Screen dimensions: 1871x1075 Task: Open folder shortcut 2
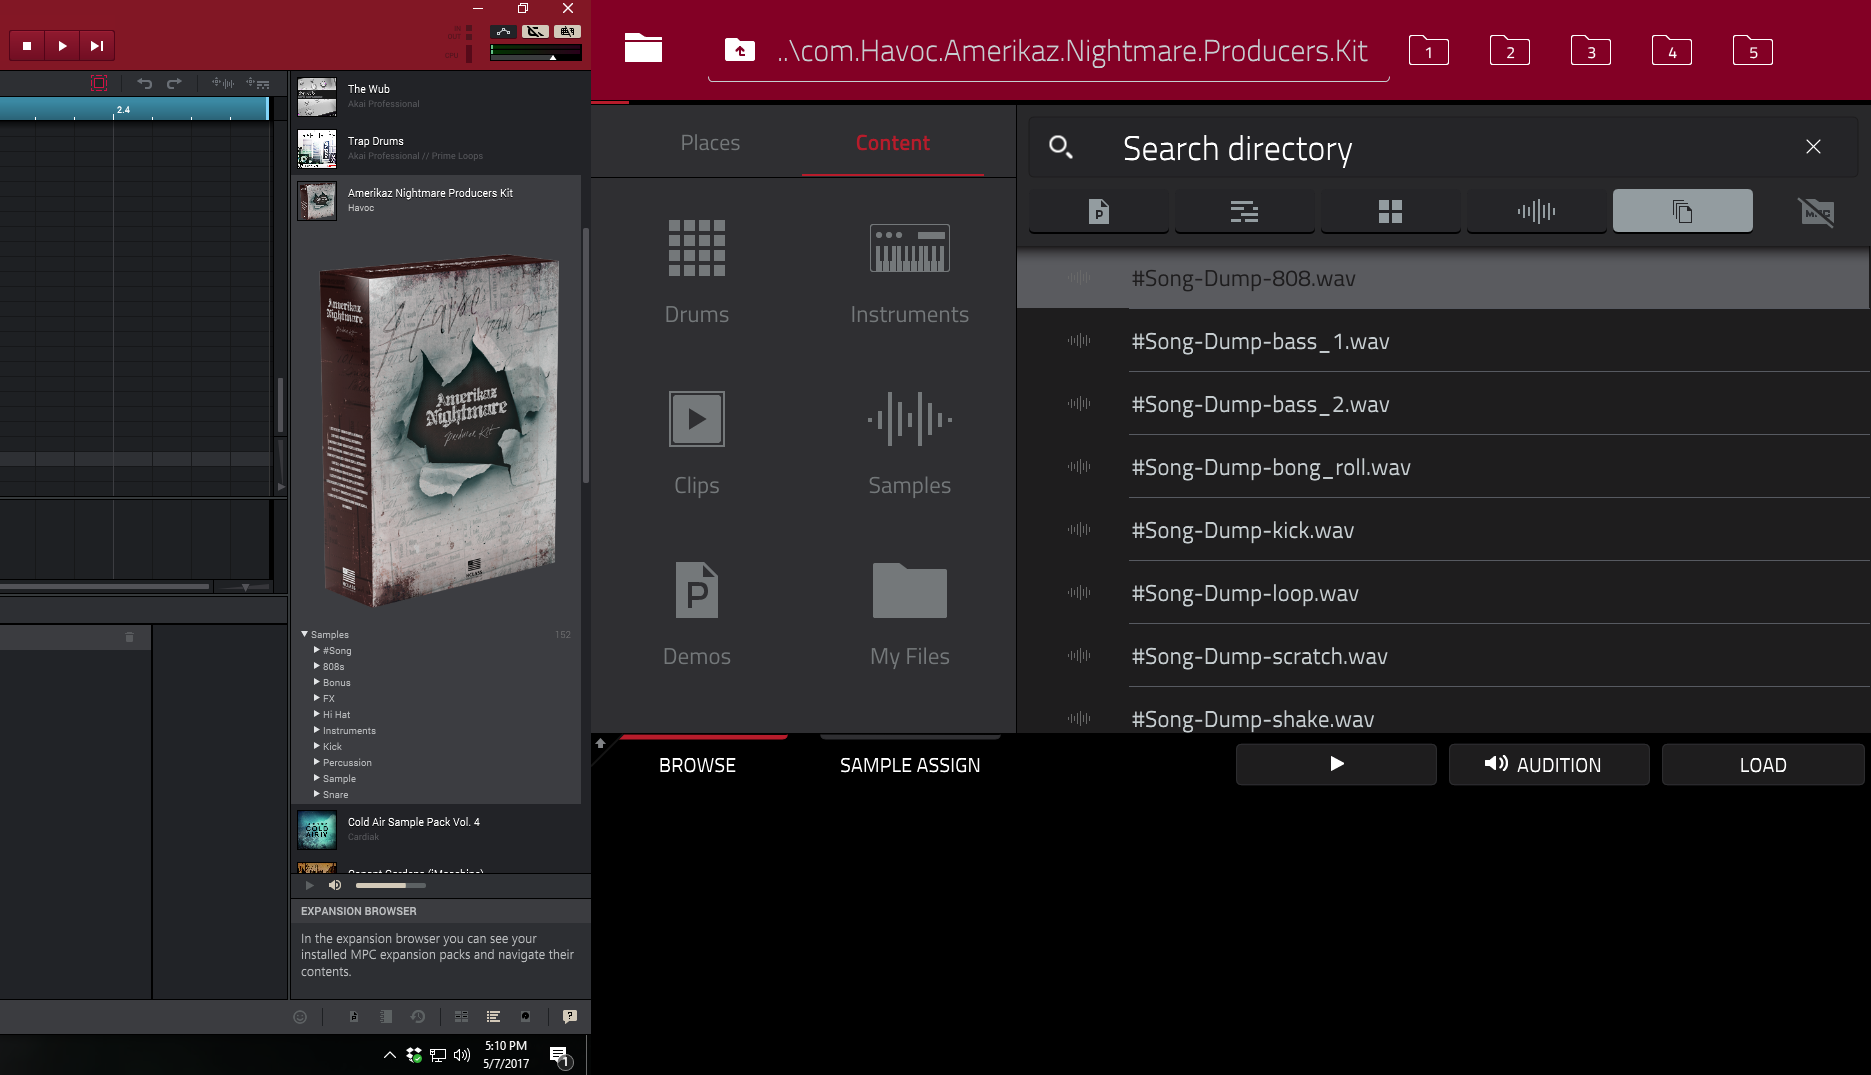pos(1509,50)
